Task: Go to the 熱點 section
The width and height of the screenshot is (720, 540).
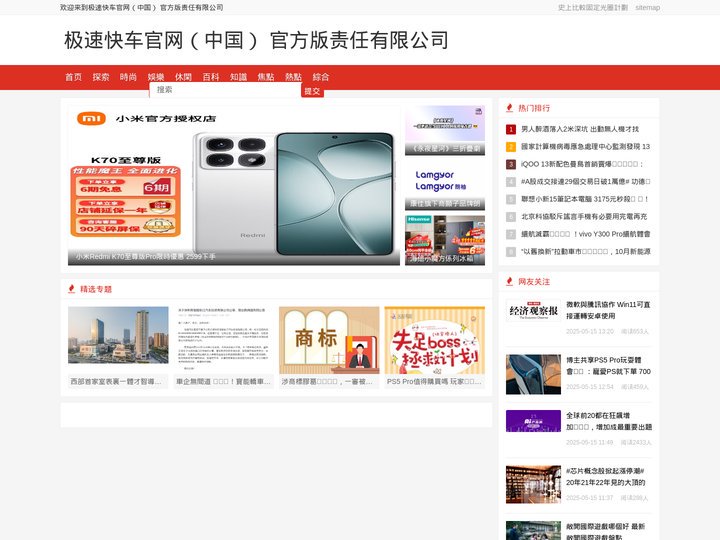Action: [x=293, y=77]
